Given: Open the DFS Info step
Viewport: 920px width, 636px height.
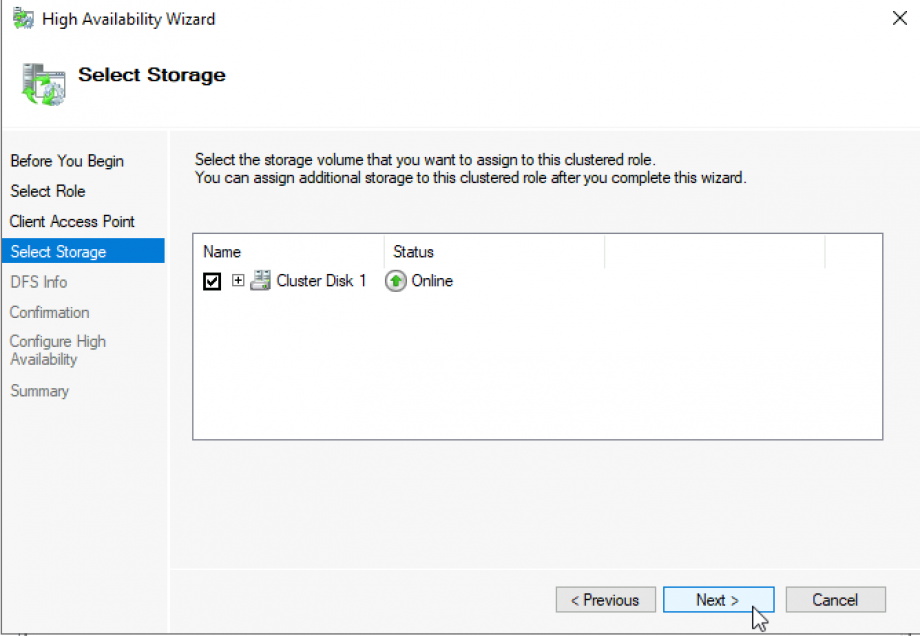Looking at the screenshot, I should 38,282.
